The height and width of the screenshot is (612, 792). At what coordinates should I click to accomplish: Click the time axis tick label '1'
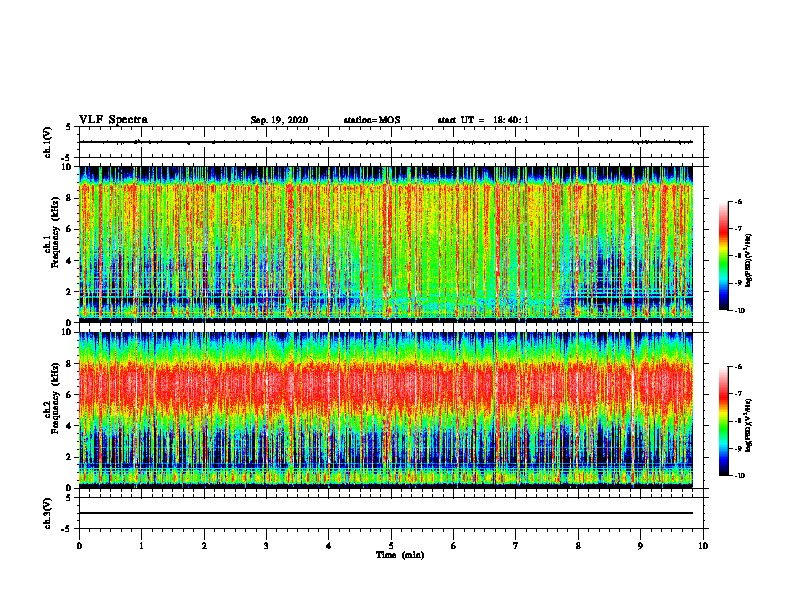click(x=142, y=546)
